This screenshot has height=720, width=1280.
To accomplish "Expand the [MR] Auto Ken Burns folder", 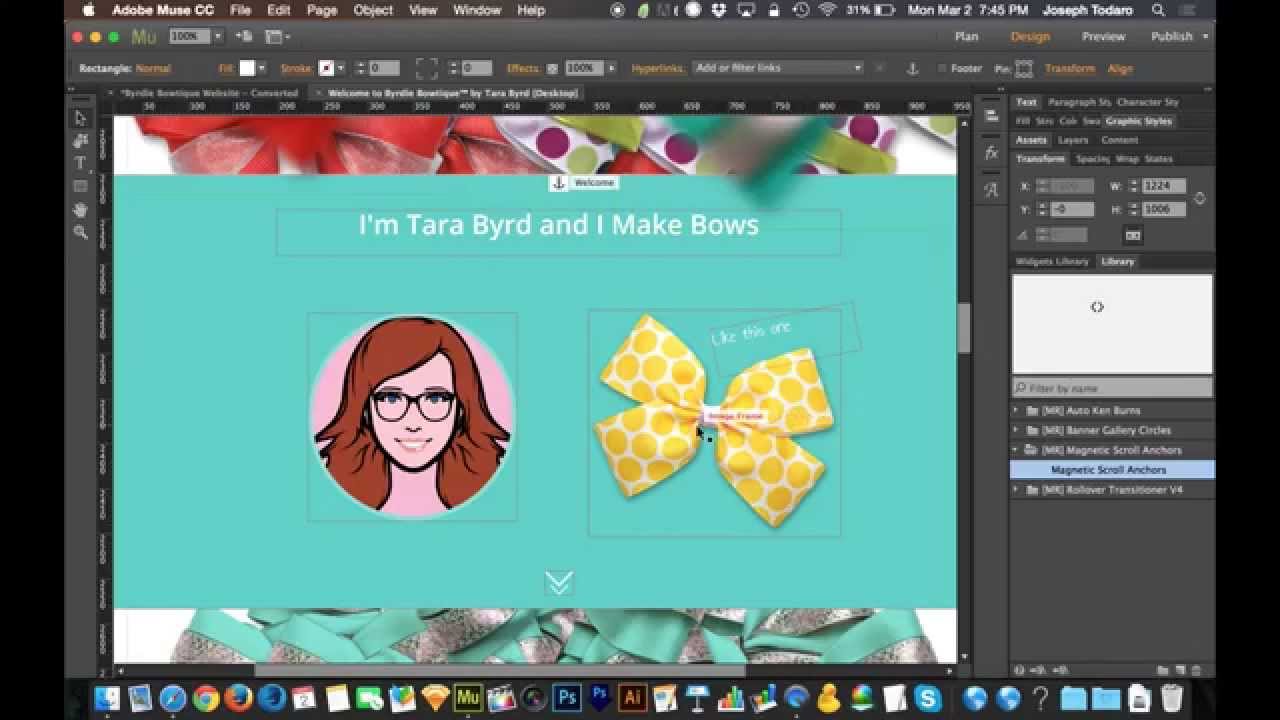I will point(1016,410).
